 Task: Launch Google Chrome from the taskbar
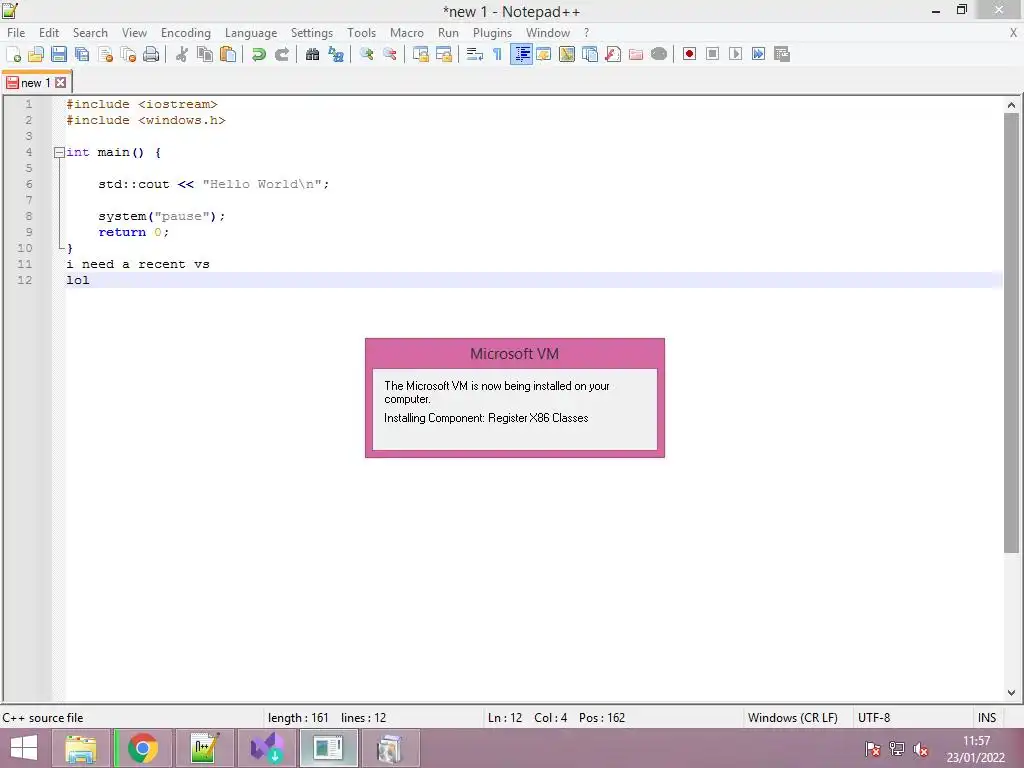click(143, 748)
